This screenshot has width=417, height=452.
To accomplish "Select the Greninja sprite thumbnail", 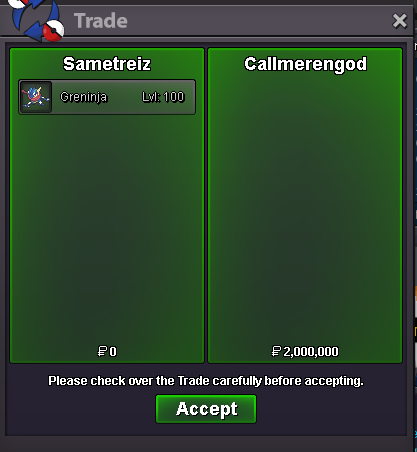I will 36,97.
